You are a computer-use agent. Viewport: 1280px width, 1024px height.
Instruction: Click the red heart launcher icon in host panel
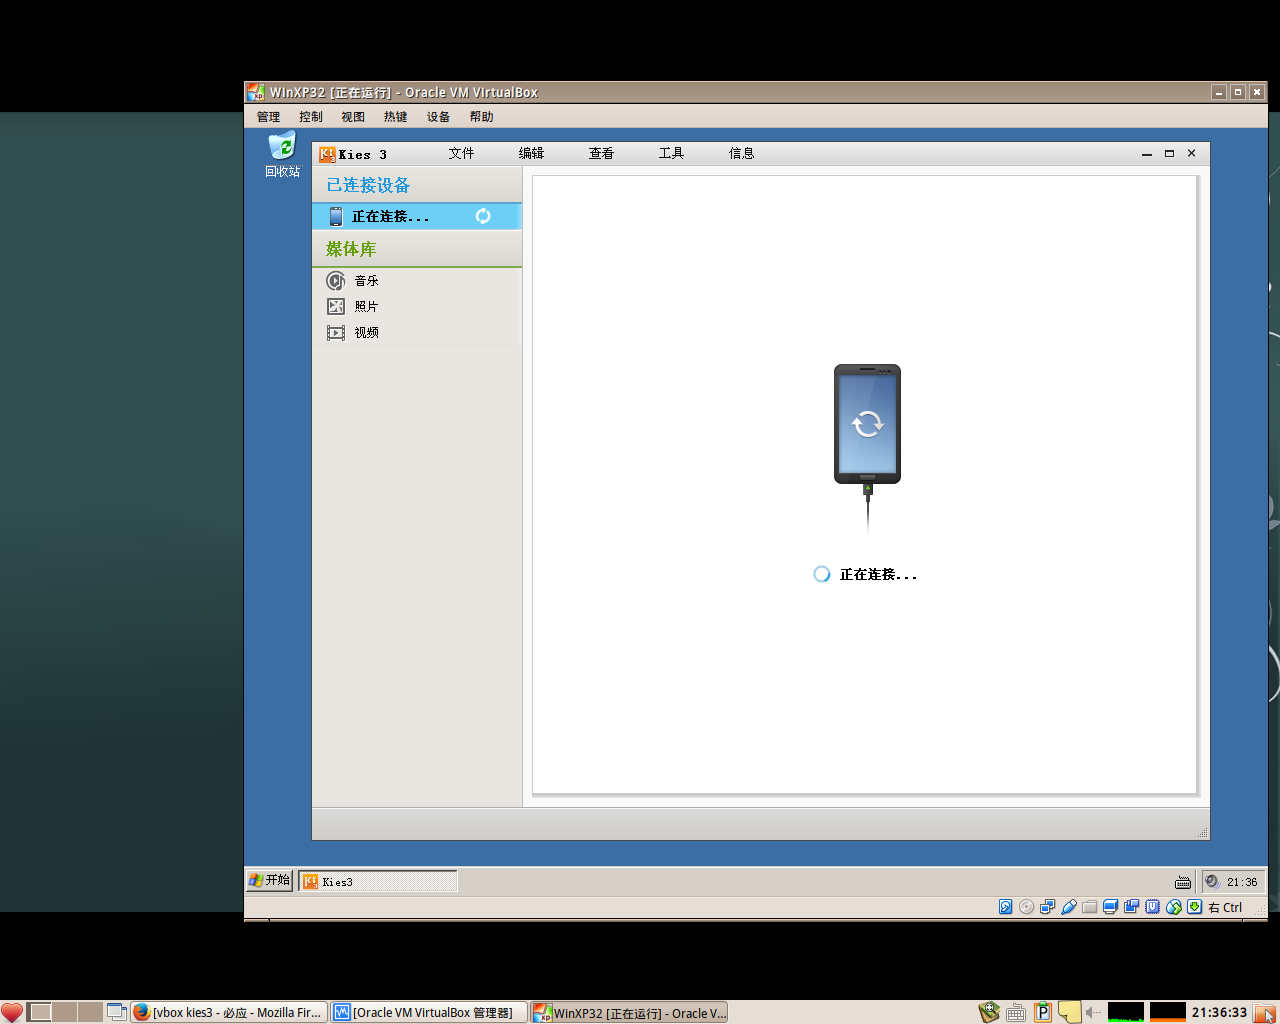coord(12,1012)
